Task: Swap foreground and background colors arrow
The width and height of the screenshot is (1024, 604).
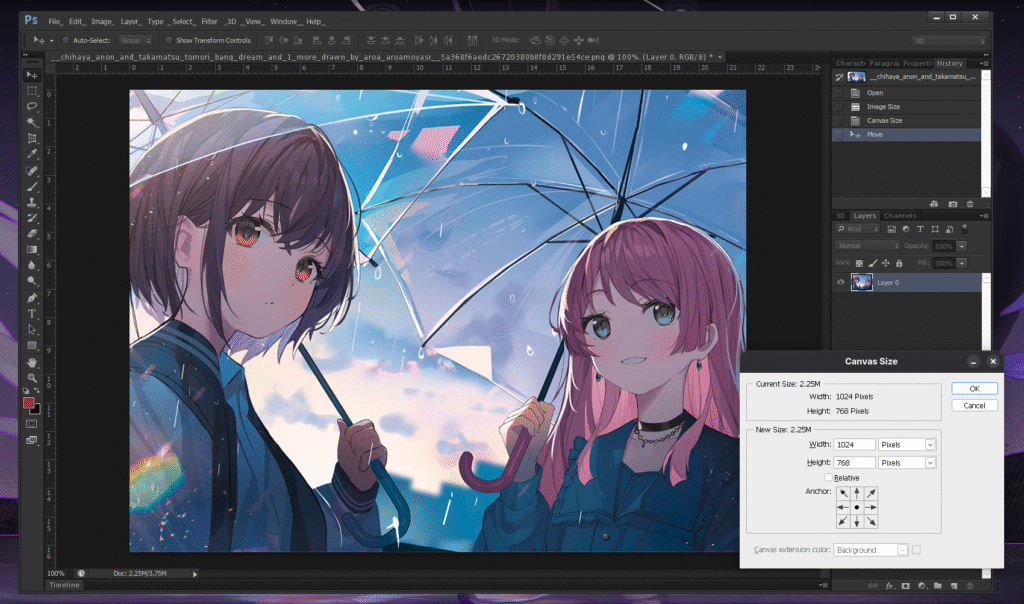Action: (x=37, y=390)
